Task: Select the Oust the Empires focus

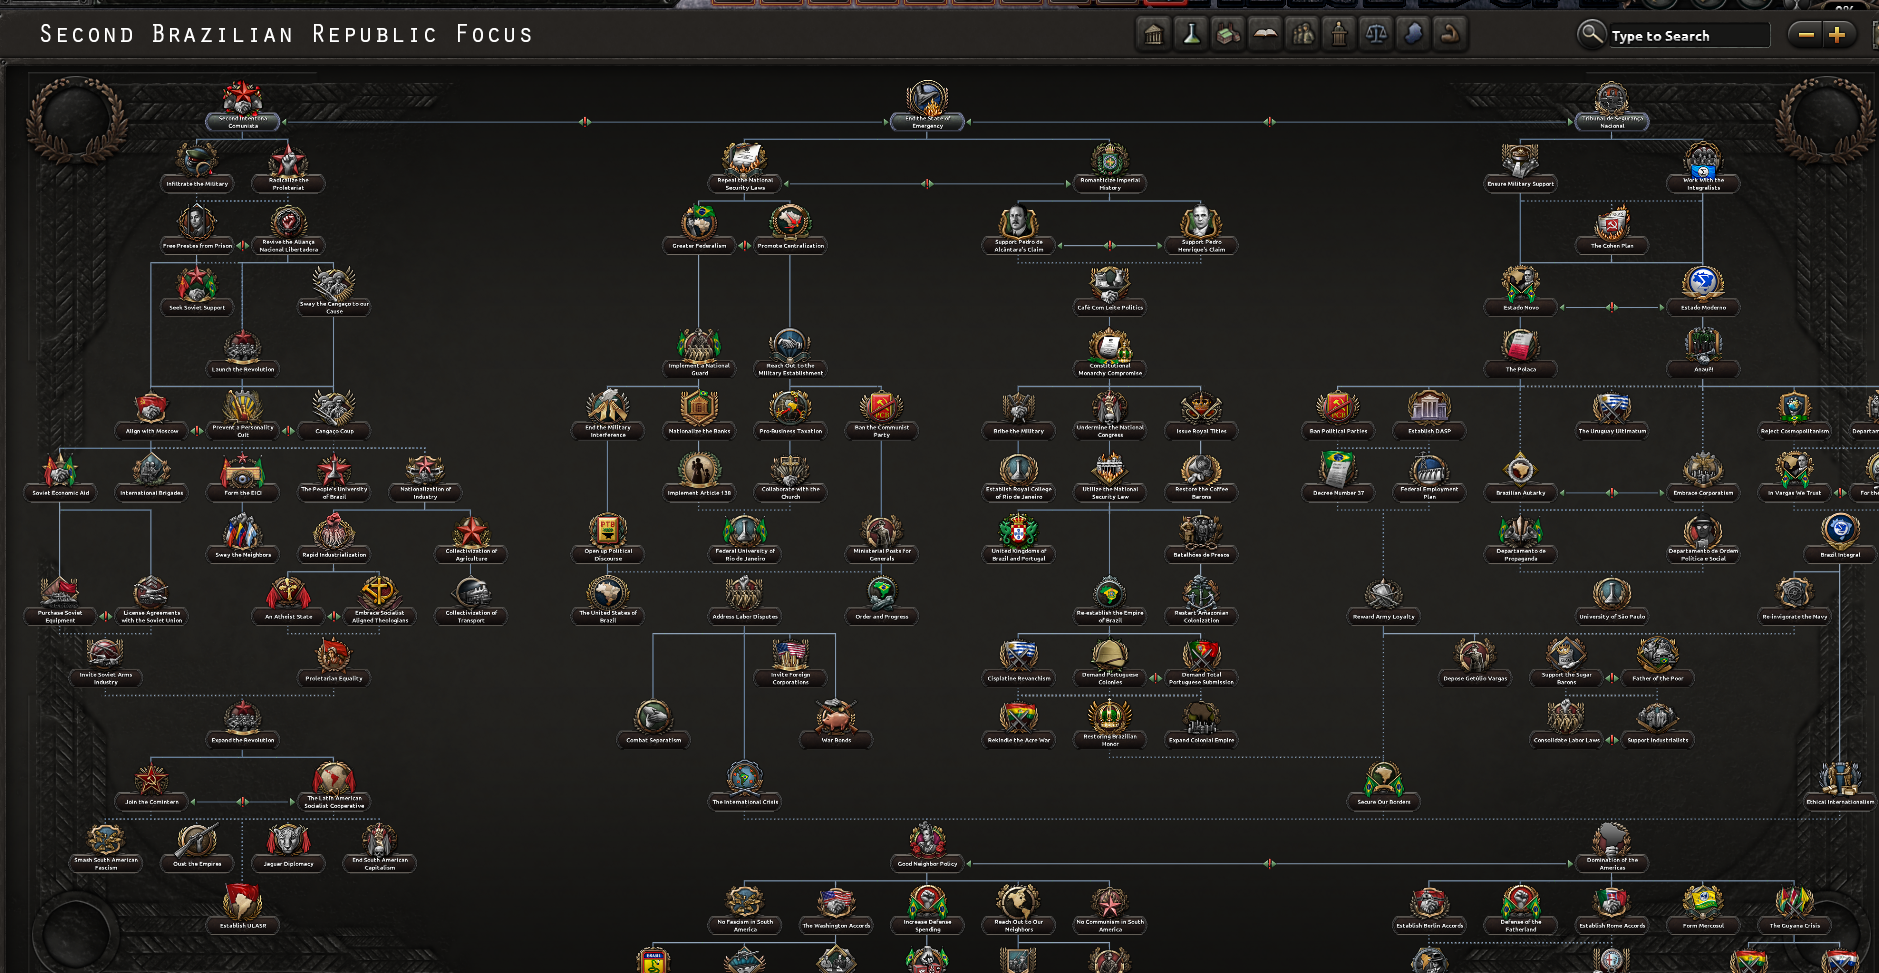Action: pyautogui.click(x=197, y=848)
